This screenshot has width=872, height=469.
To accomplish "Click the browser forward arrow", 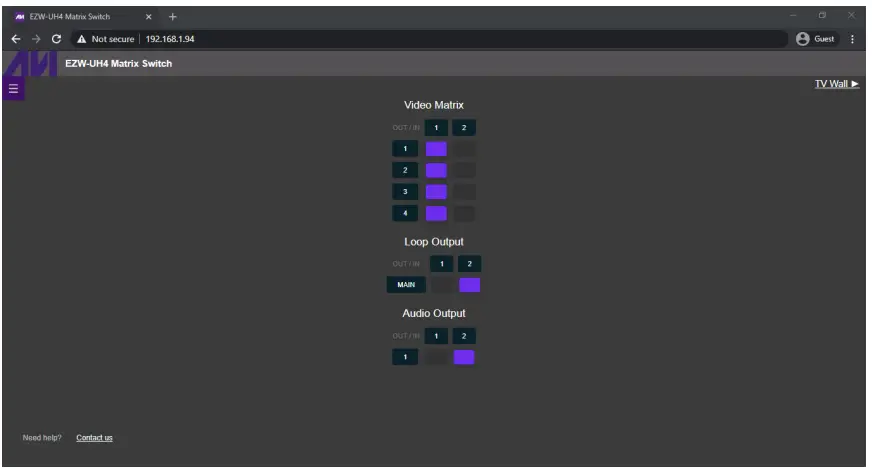I will [36, 39].
